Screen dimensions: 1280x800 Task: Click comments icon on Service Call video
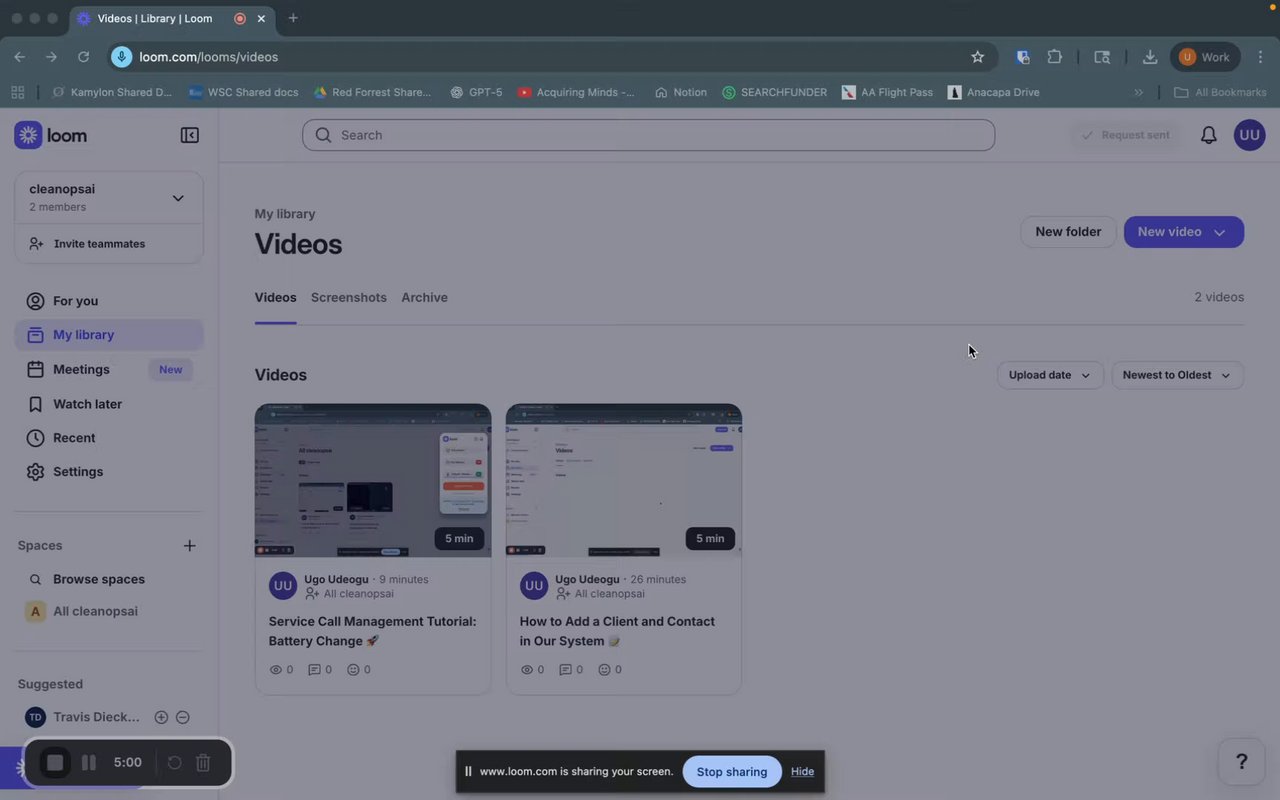coord(314,670)
